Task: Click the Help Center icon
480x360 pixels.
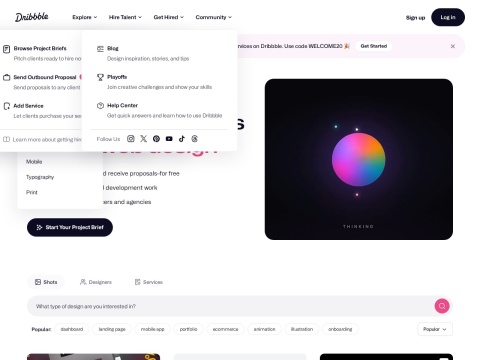Action: (x=100, y=106)
